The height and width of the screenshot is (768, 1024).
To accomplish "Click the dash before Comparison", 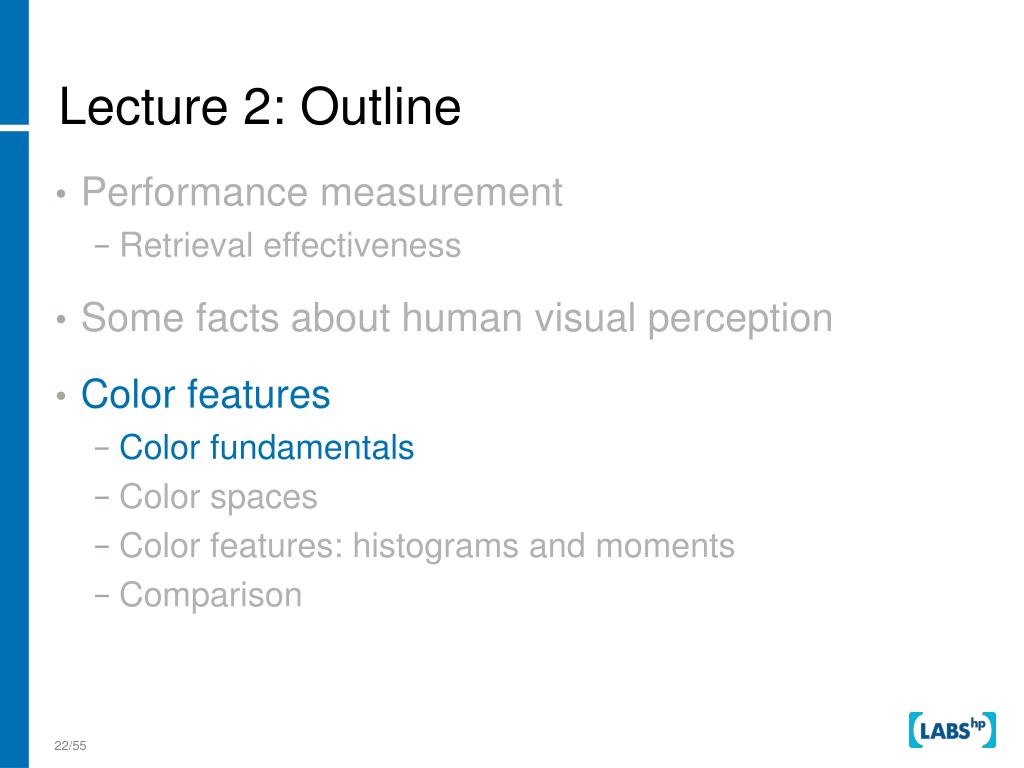I will click(x=102, y=596).
